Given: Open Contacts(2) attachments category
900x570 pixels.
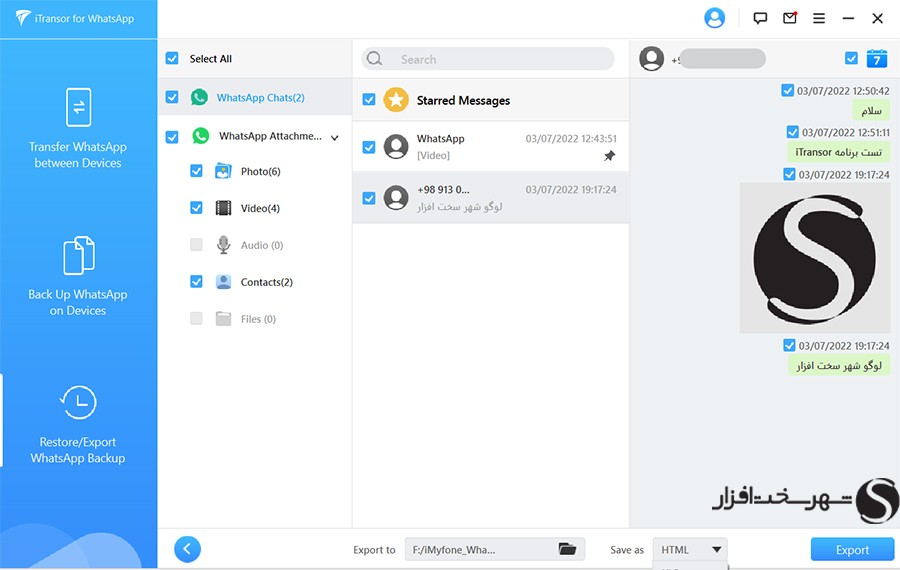Looking at the screenshot, I should (266, 282).
